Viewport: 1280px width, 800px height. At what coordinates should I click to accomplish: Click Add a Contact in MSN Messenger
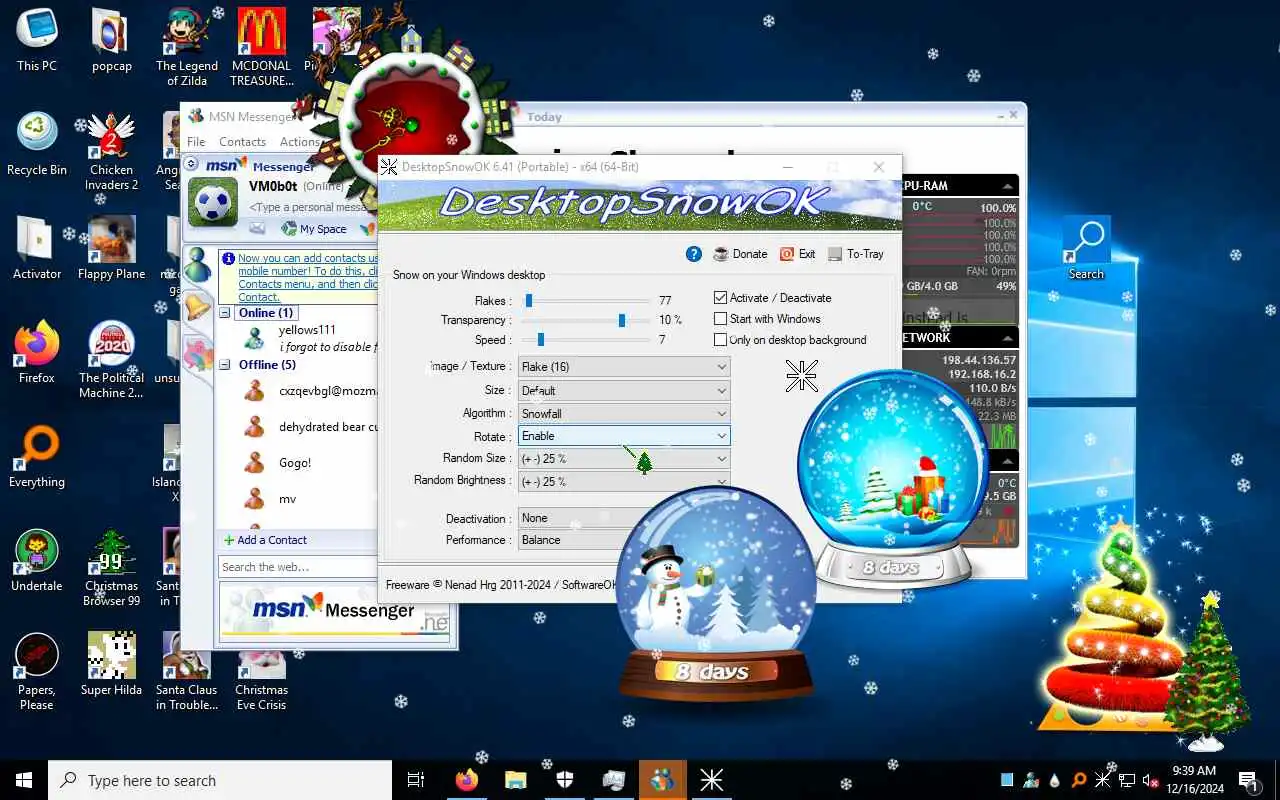pos(265,540)
